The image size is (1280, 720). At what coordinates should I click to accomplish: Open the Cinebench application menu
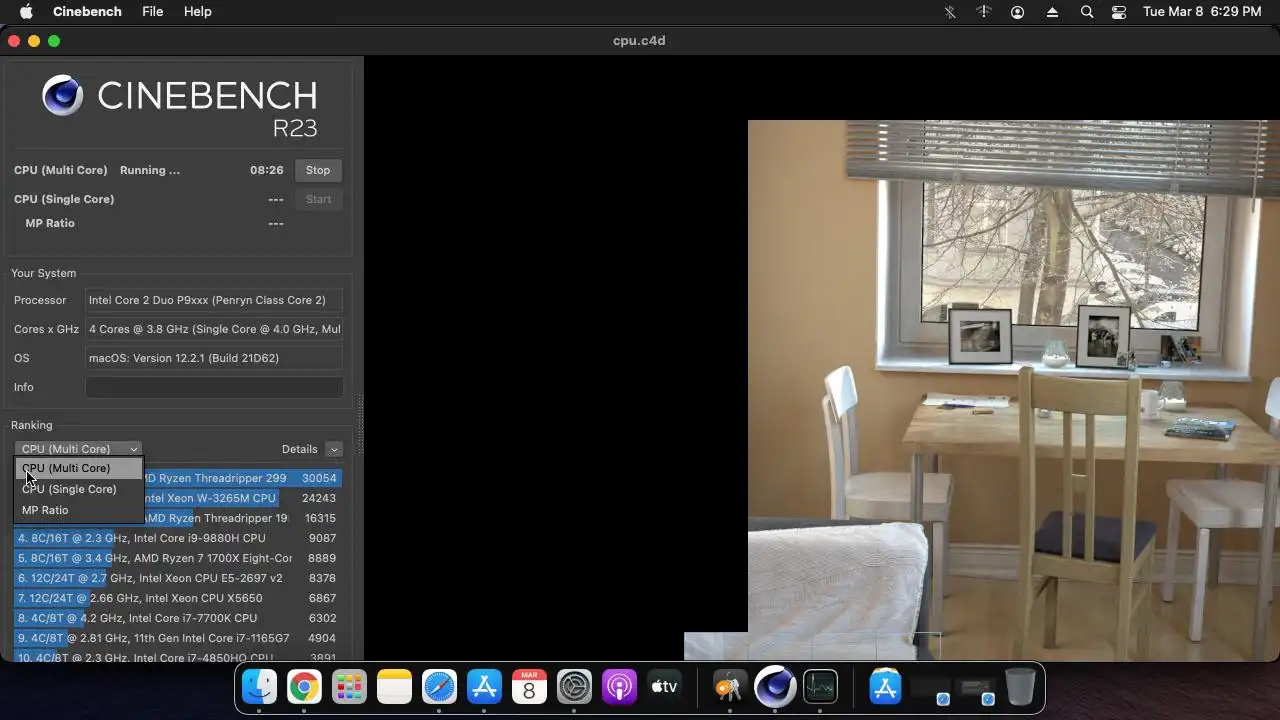[86, 12]
